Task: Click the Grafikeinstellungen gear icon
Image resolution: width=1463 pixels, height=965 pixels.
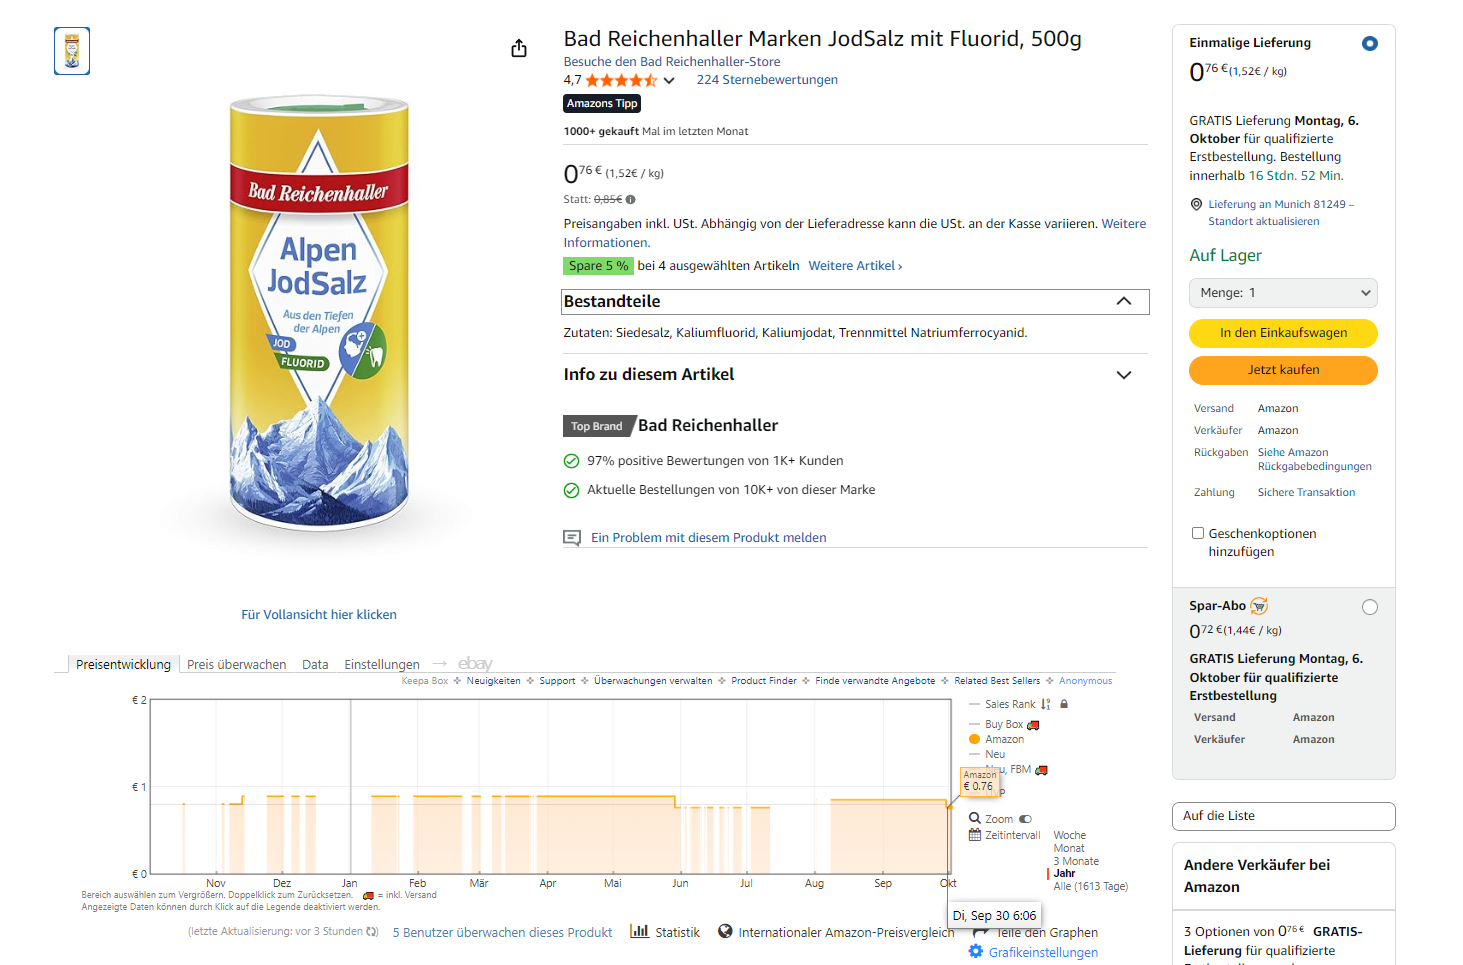Action: [976, 951]
